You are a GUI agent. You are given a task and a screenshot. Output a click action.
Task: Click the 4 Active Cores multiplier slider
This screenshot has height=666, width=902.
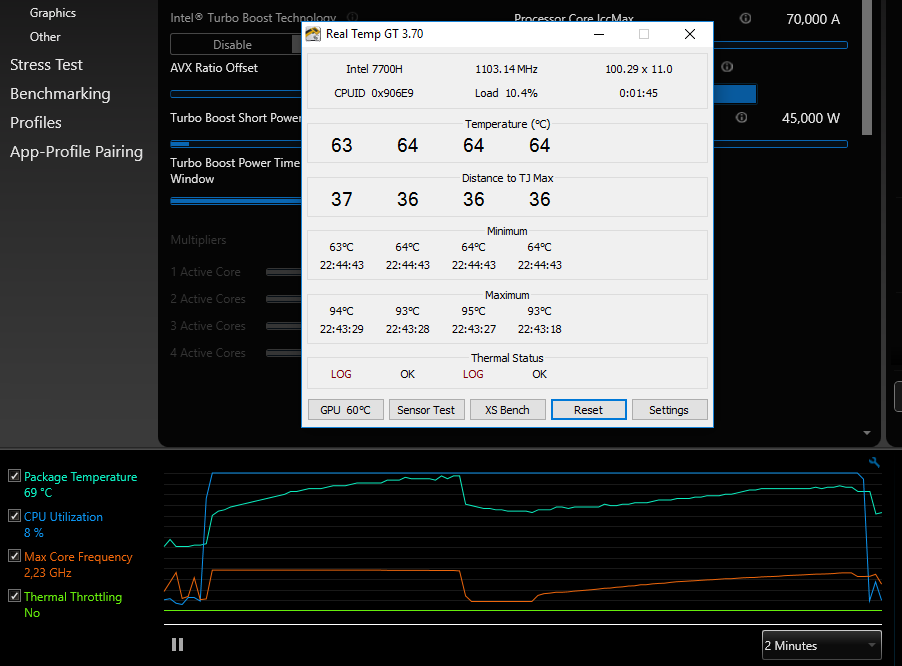pos(284,353)
